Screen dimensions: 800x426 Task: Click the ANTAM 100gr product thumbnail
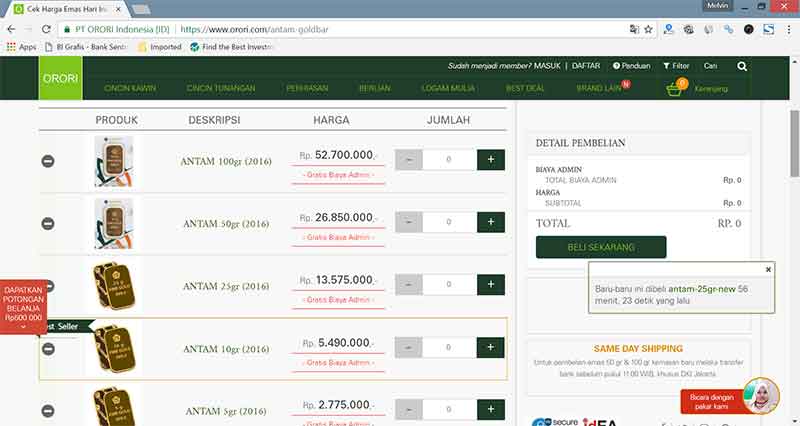tap(114, 161)
